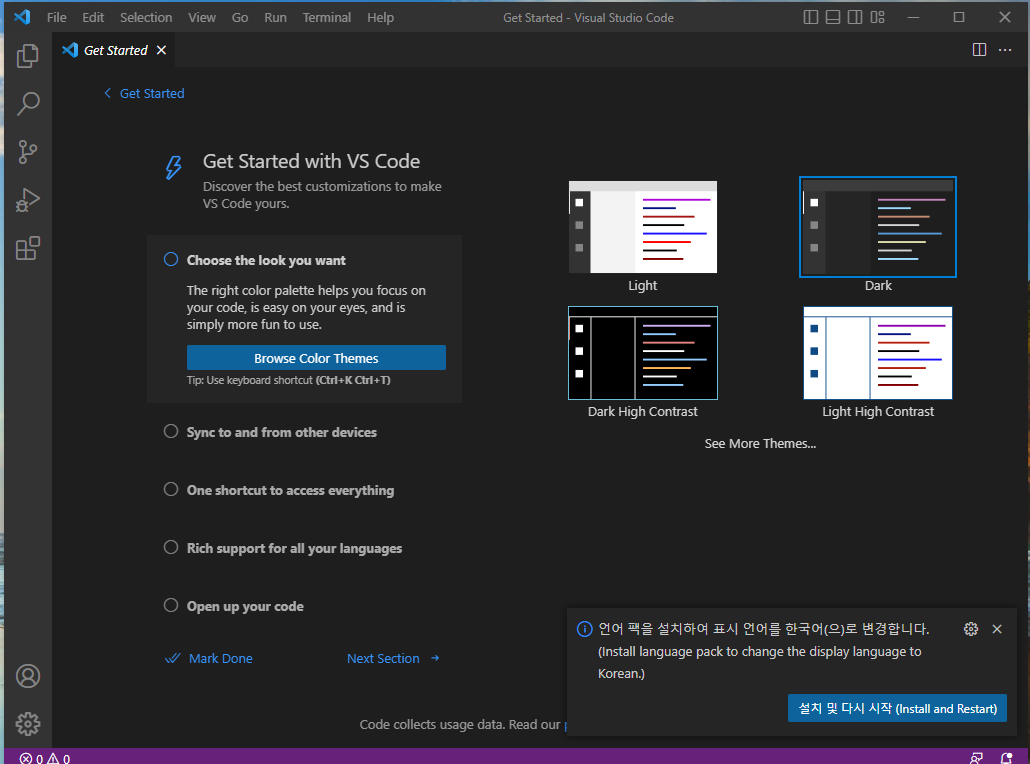Click Install and Restart button
This screenshot has height=764, width=1030.
click(x=897, y=708)
